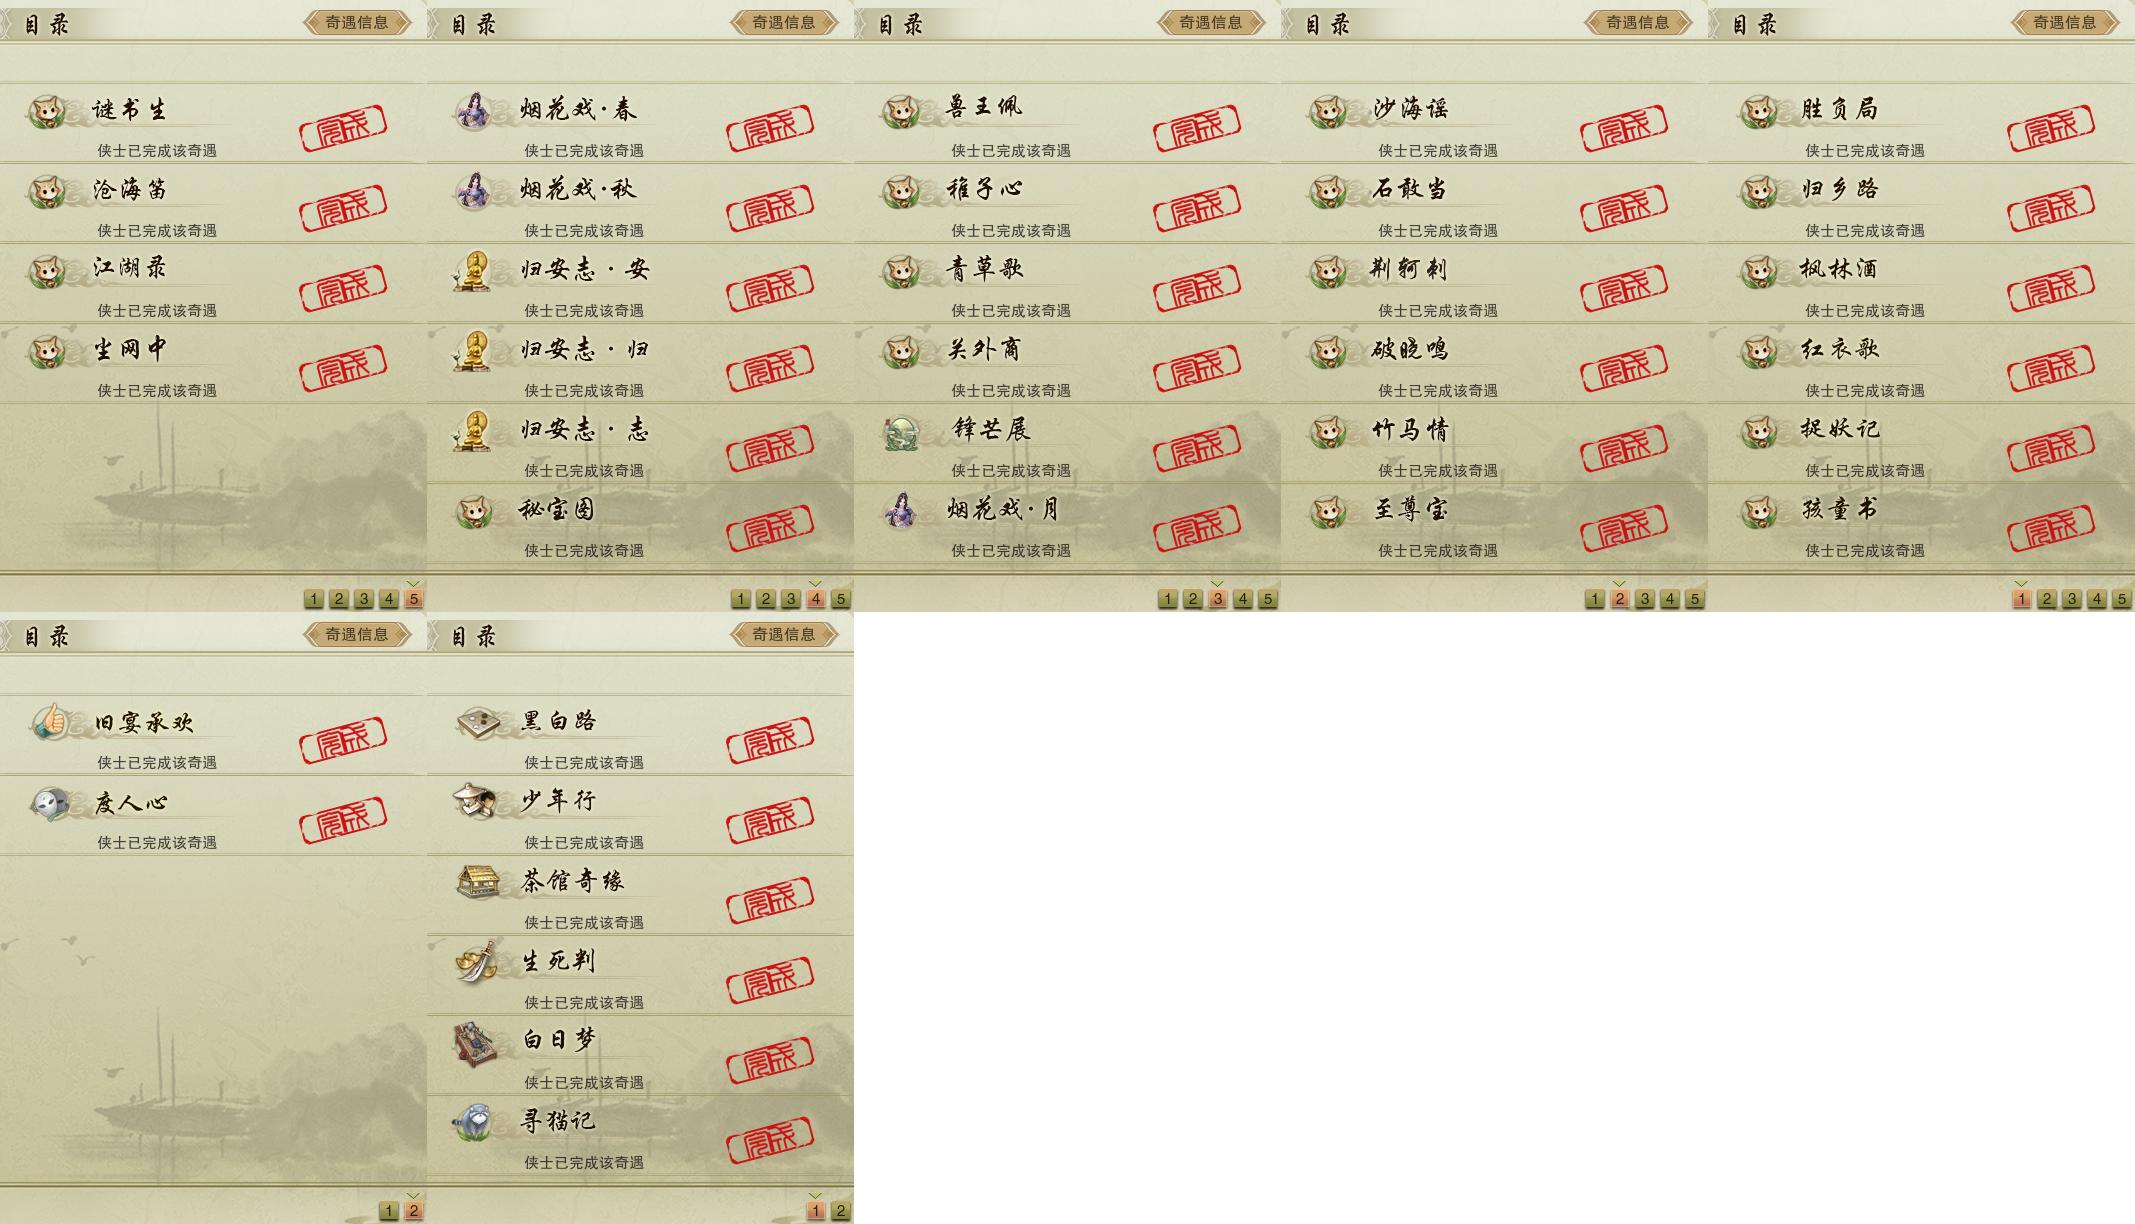Click the fox icon beside 秘宝图
This screenshot has width=2135, height=1224.
tap(474, 512)
